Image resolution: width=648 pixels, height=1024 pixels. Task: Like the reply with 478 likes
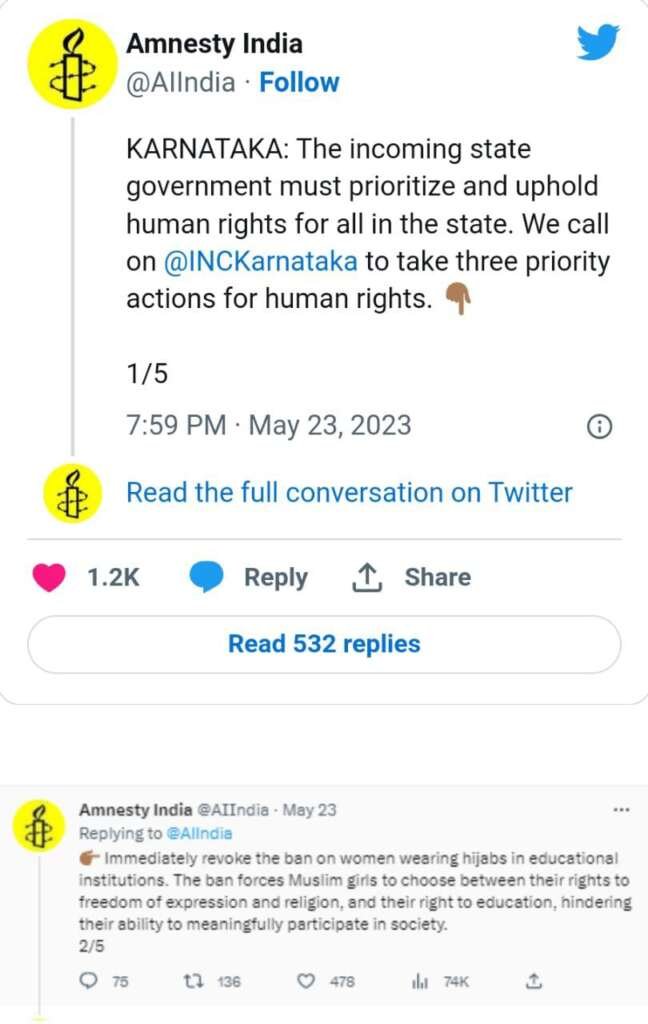point(308,982)
